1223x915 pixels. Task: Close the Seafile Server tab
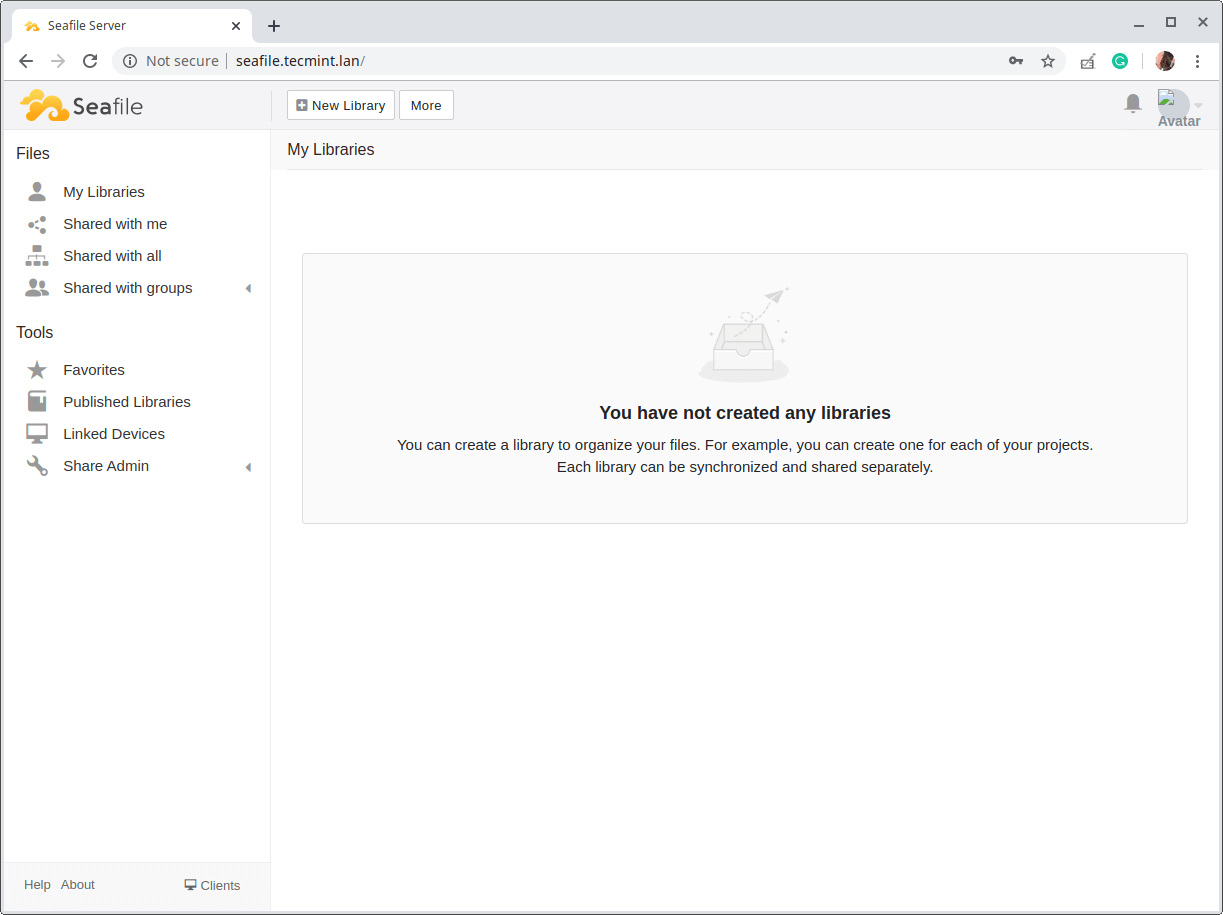[x=236, y=26]
